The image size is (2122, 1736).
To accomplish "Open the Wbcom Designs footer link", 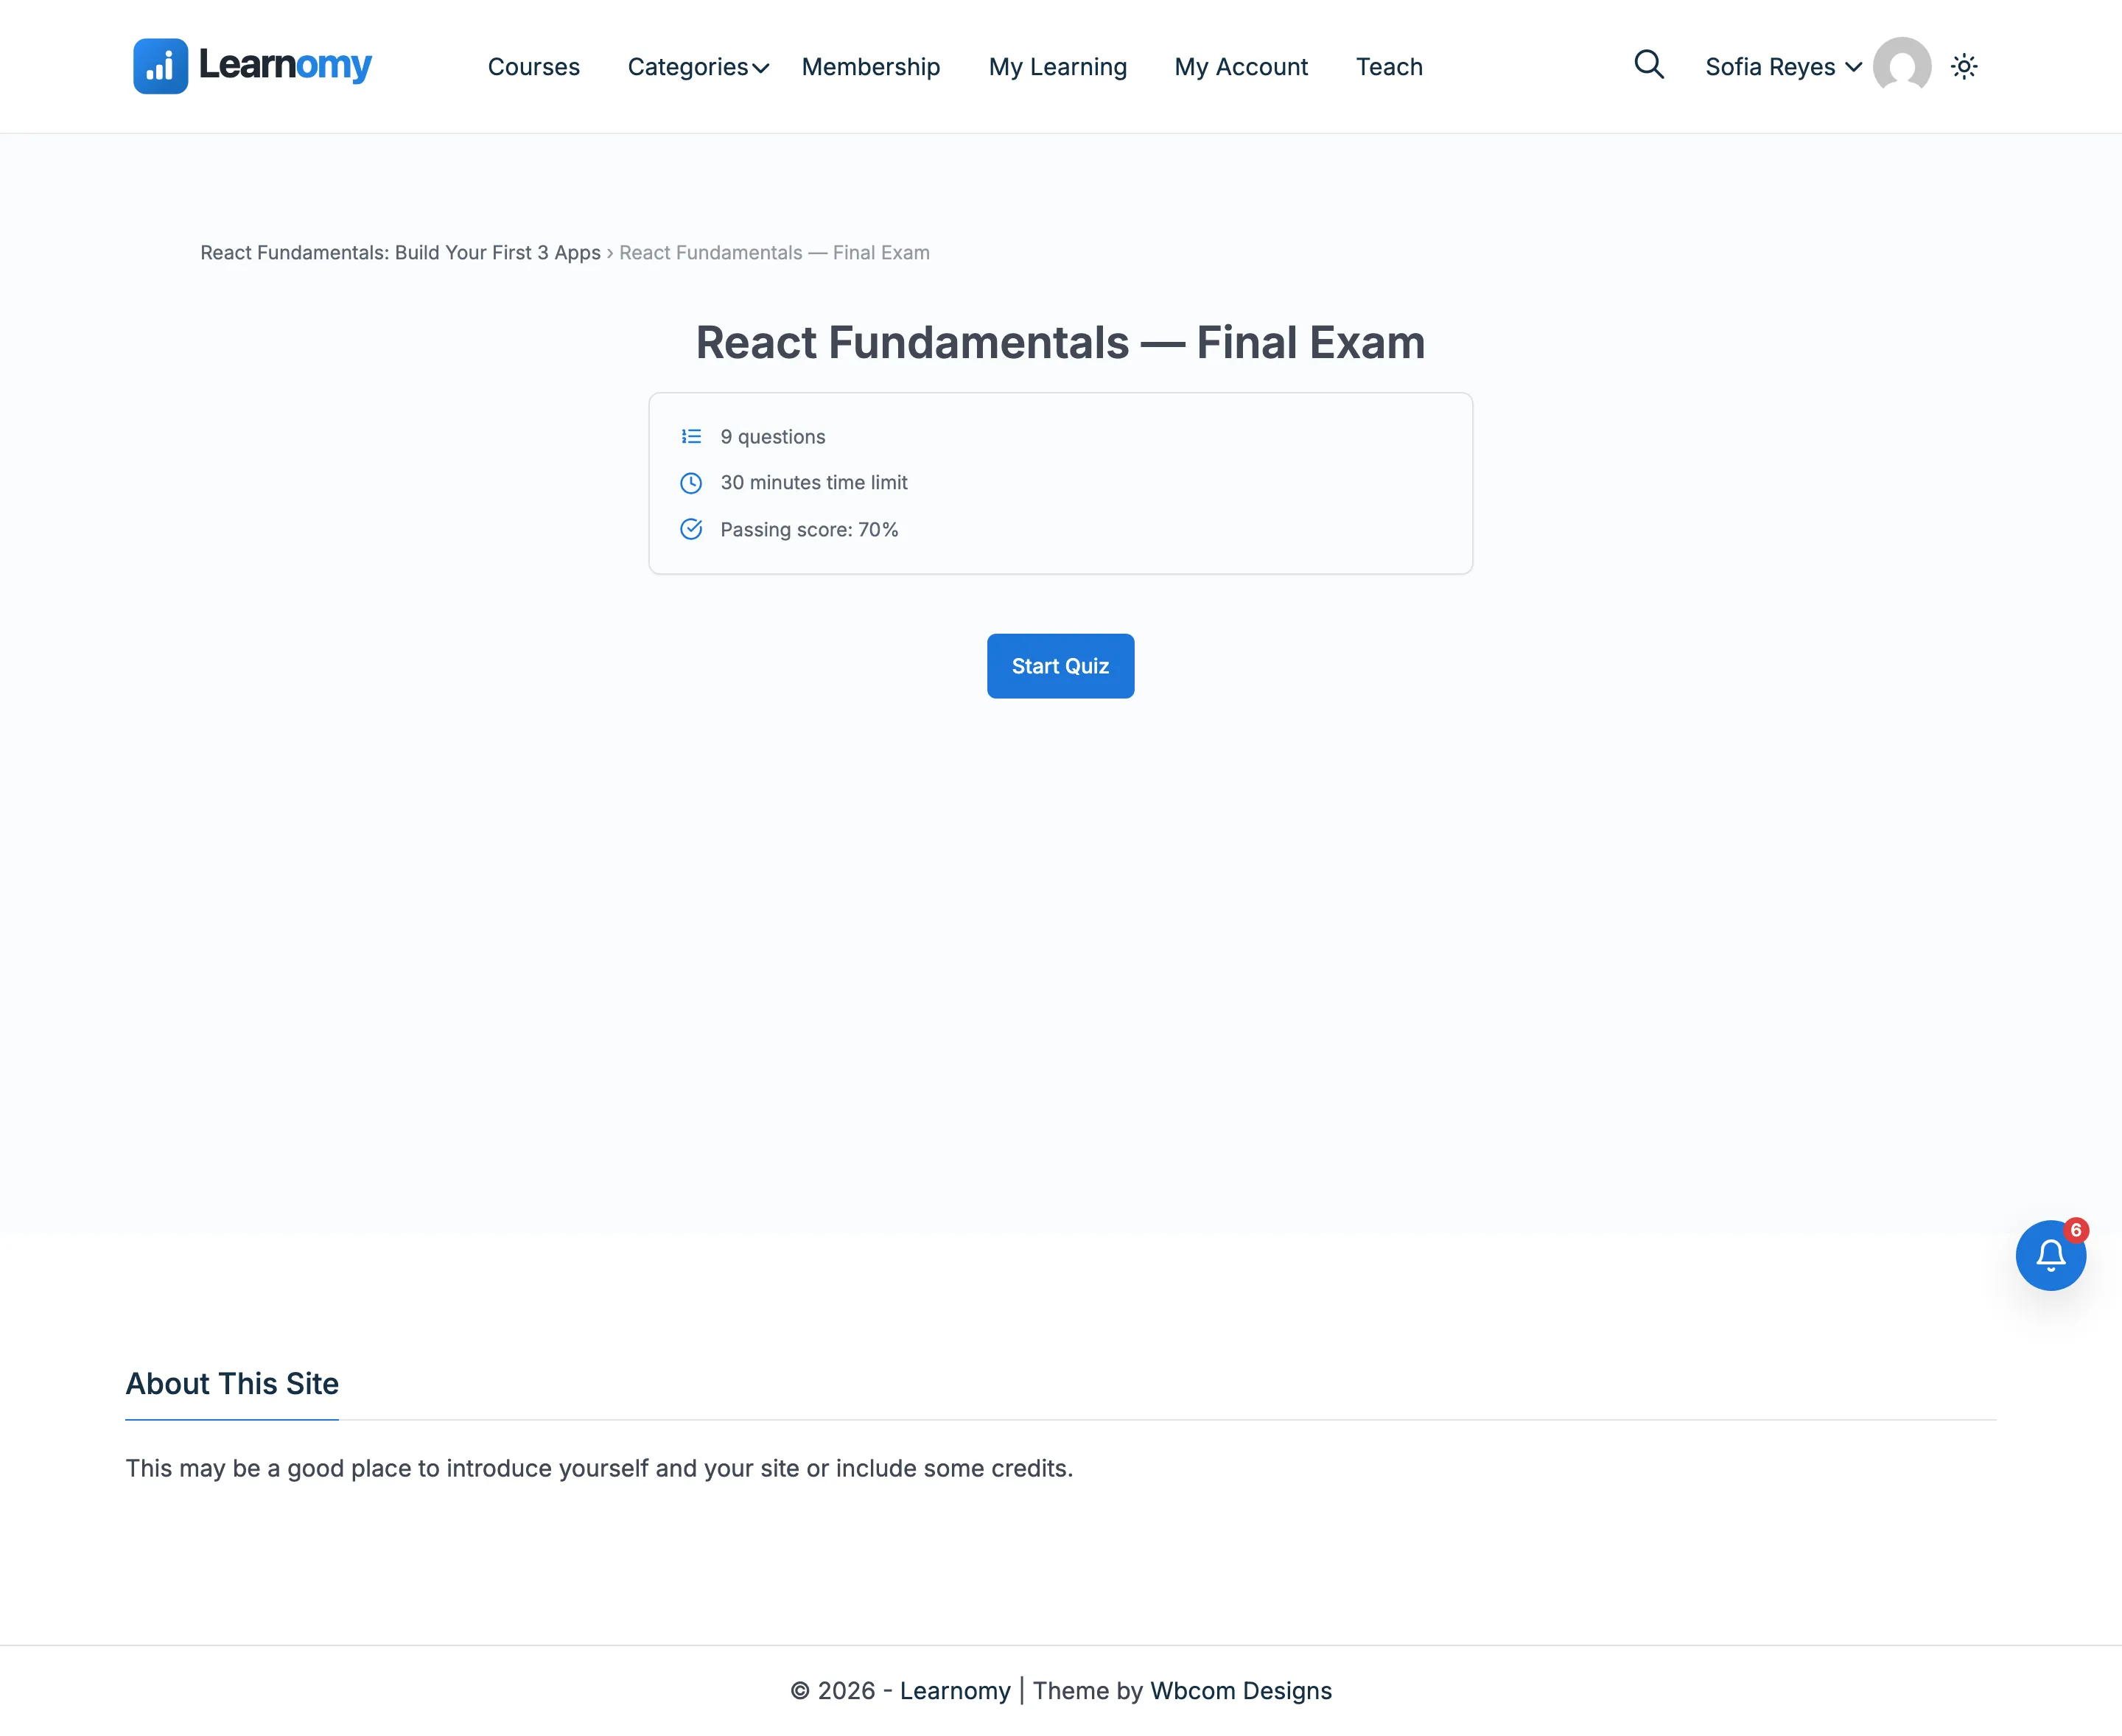I will tap(1240, 1690).
